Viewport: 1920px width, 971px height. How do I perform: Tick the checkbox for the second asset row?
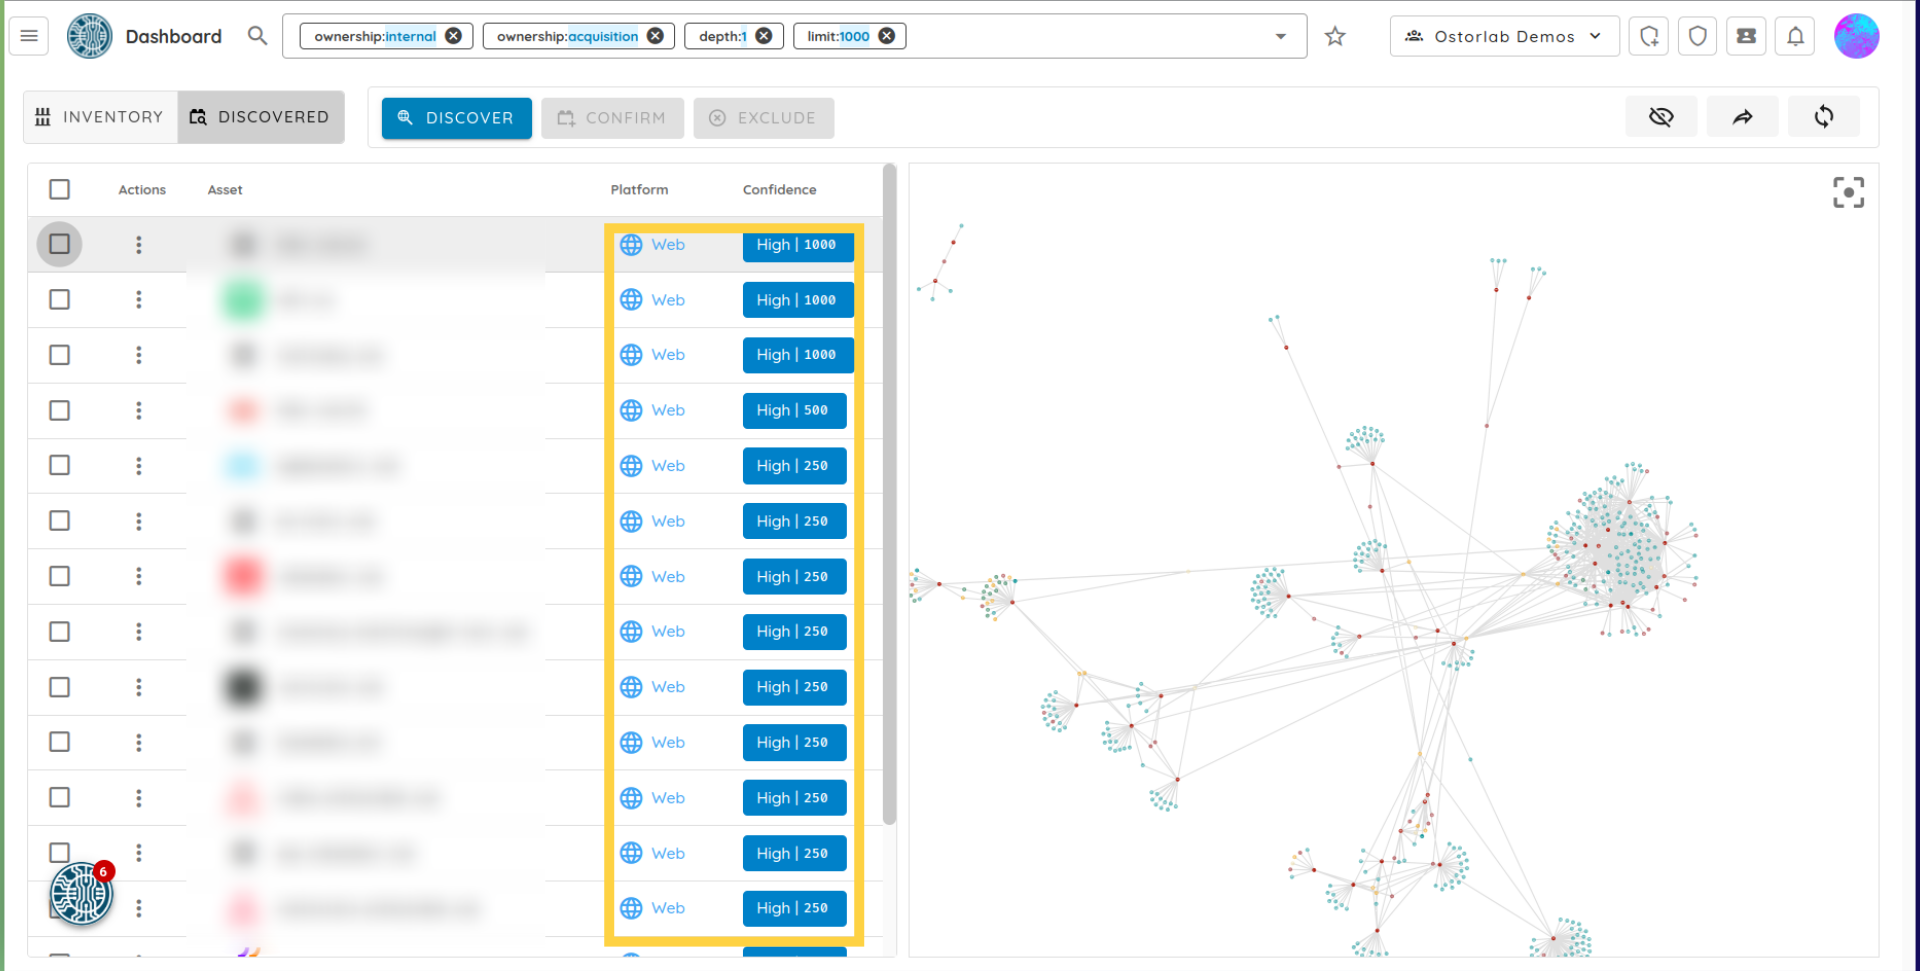[x=60, y=300]
